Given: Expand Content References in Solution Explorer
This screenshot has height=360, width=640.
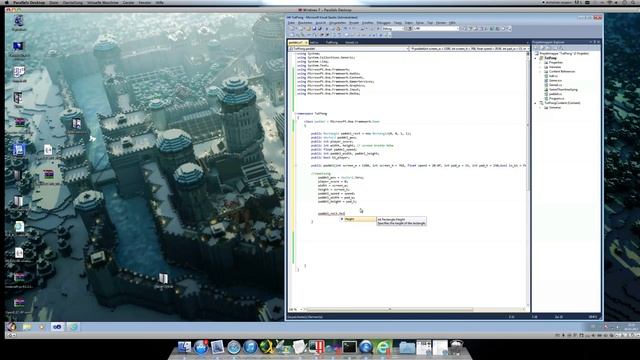Looking at the screenshot, I should pyautogui.click(x=540, y=71).
